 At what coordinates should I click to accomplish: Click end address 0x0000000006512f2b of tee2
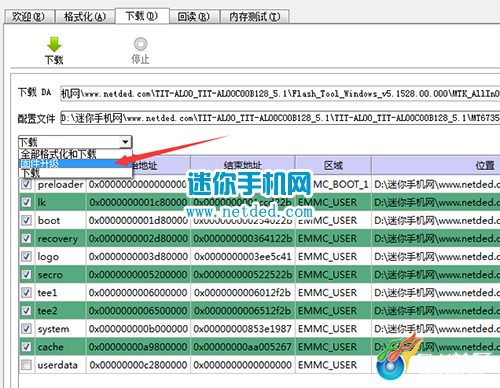[x=243, y=311]
